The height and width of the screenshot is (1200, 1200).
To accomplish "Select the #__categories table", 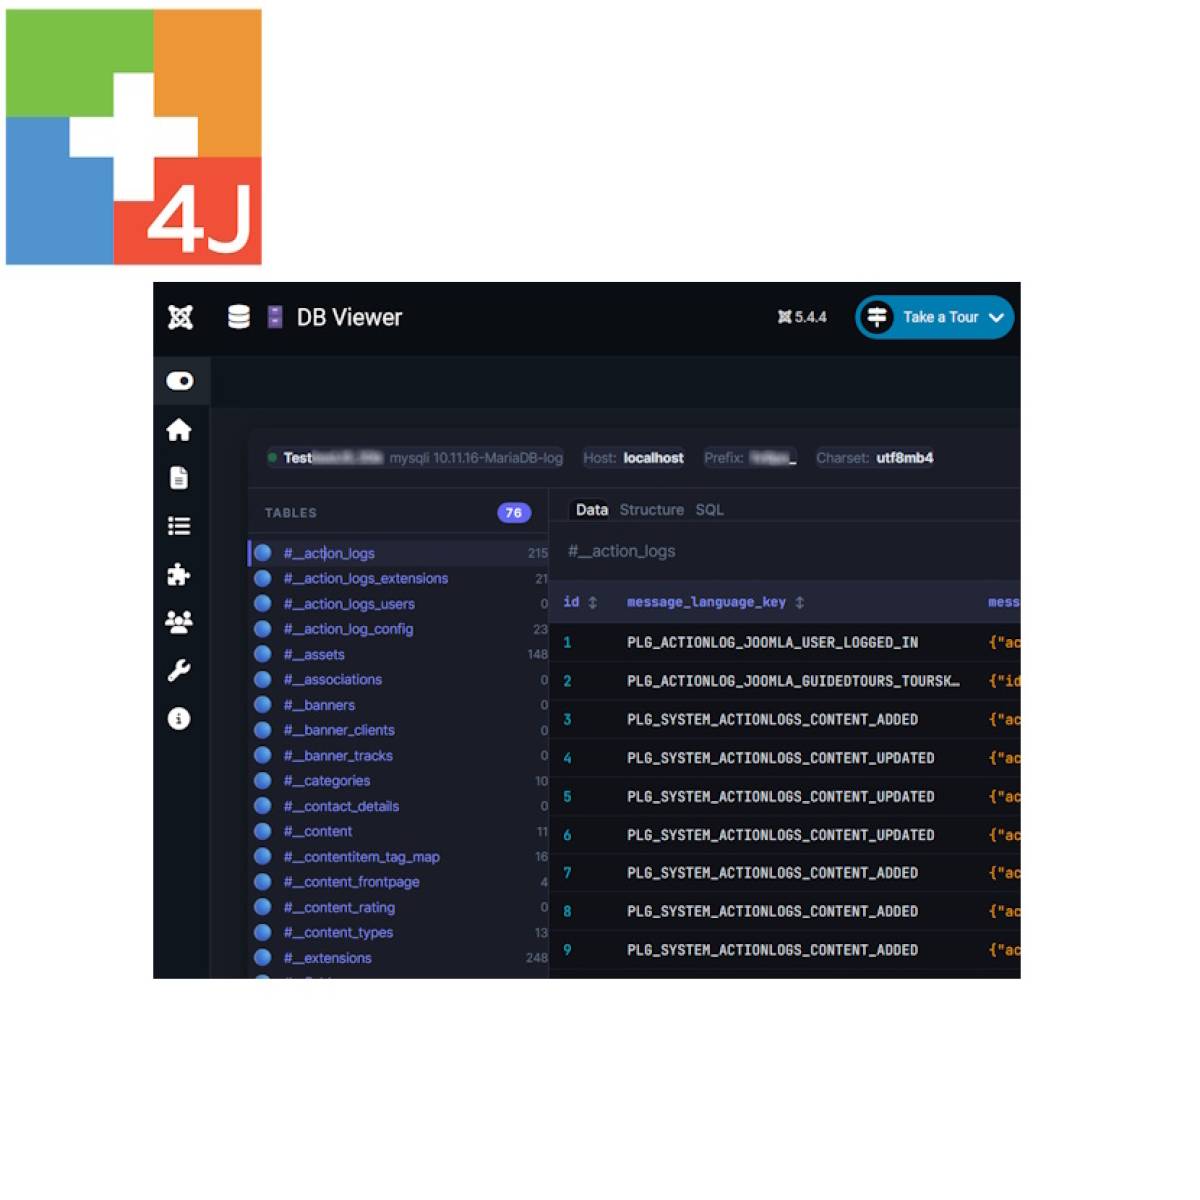I will point(399,781).
